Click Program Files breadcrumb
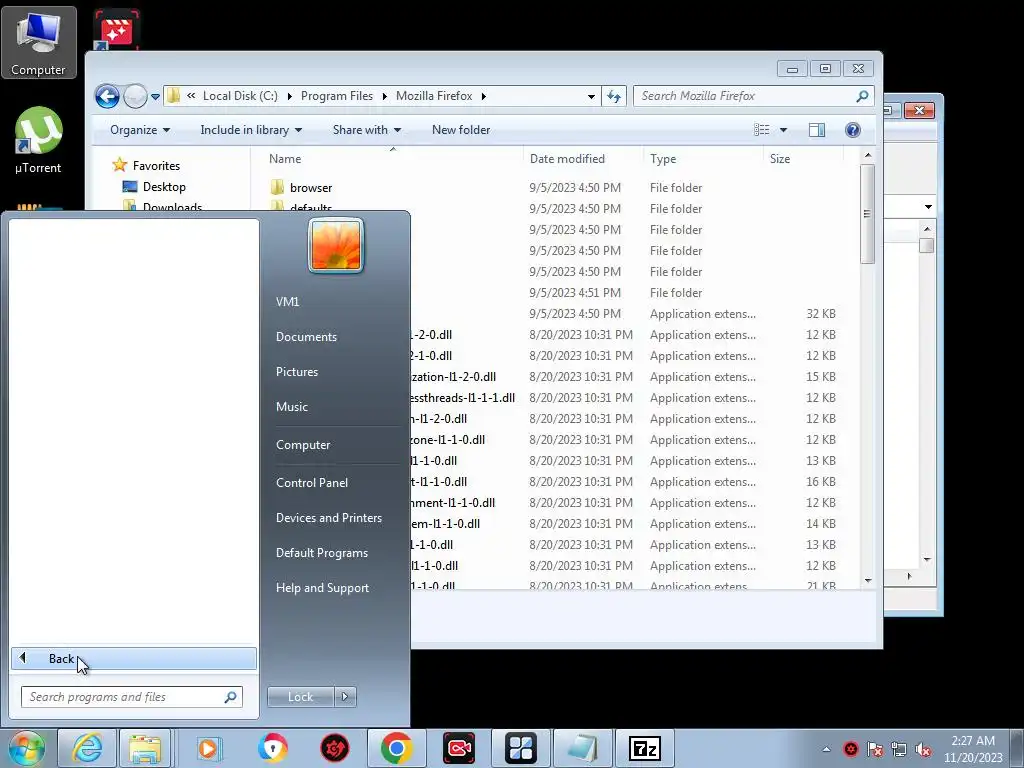This screenshot has width=1024, height=768. coord(336,96)
